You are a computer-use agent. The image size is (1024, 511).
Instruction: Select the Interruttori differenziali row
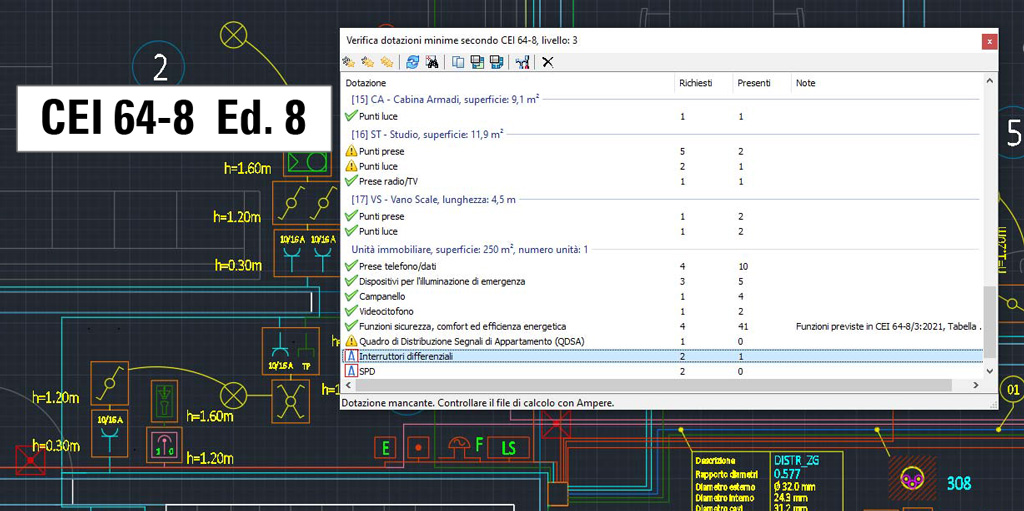661,356
